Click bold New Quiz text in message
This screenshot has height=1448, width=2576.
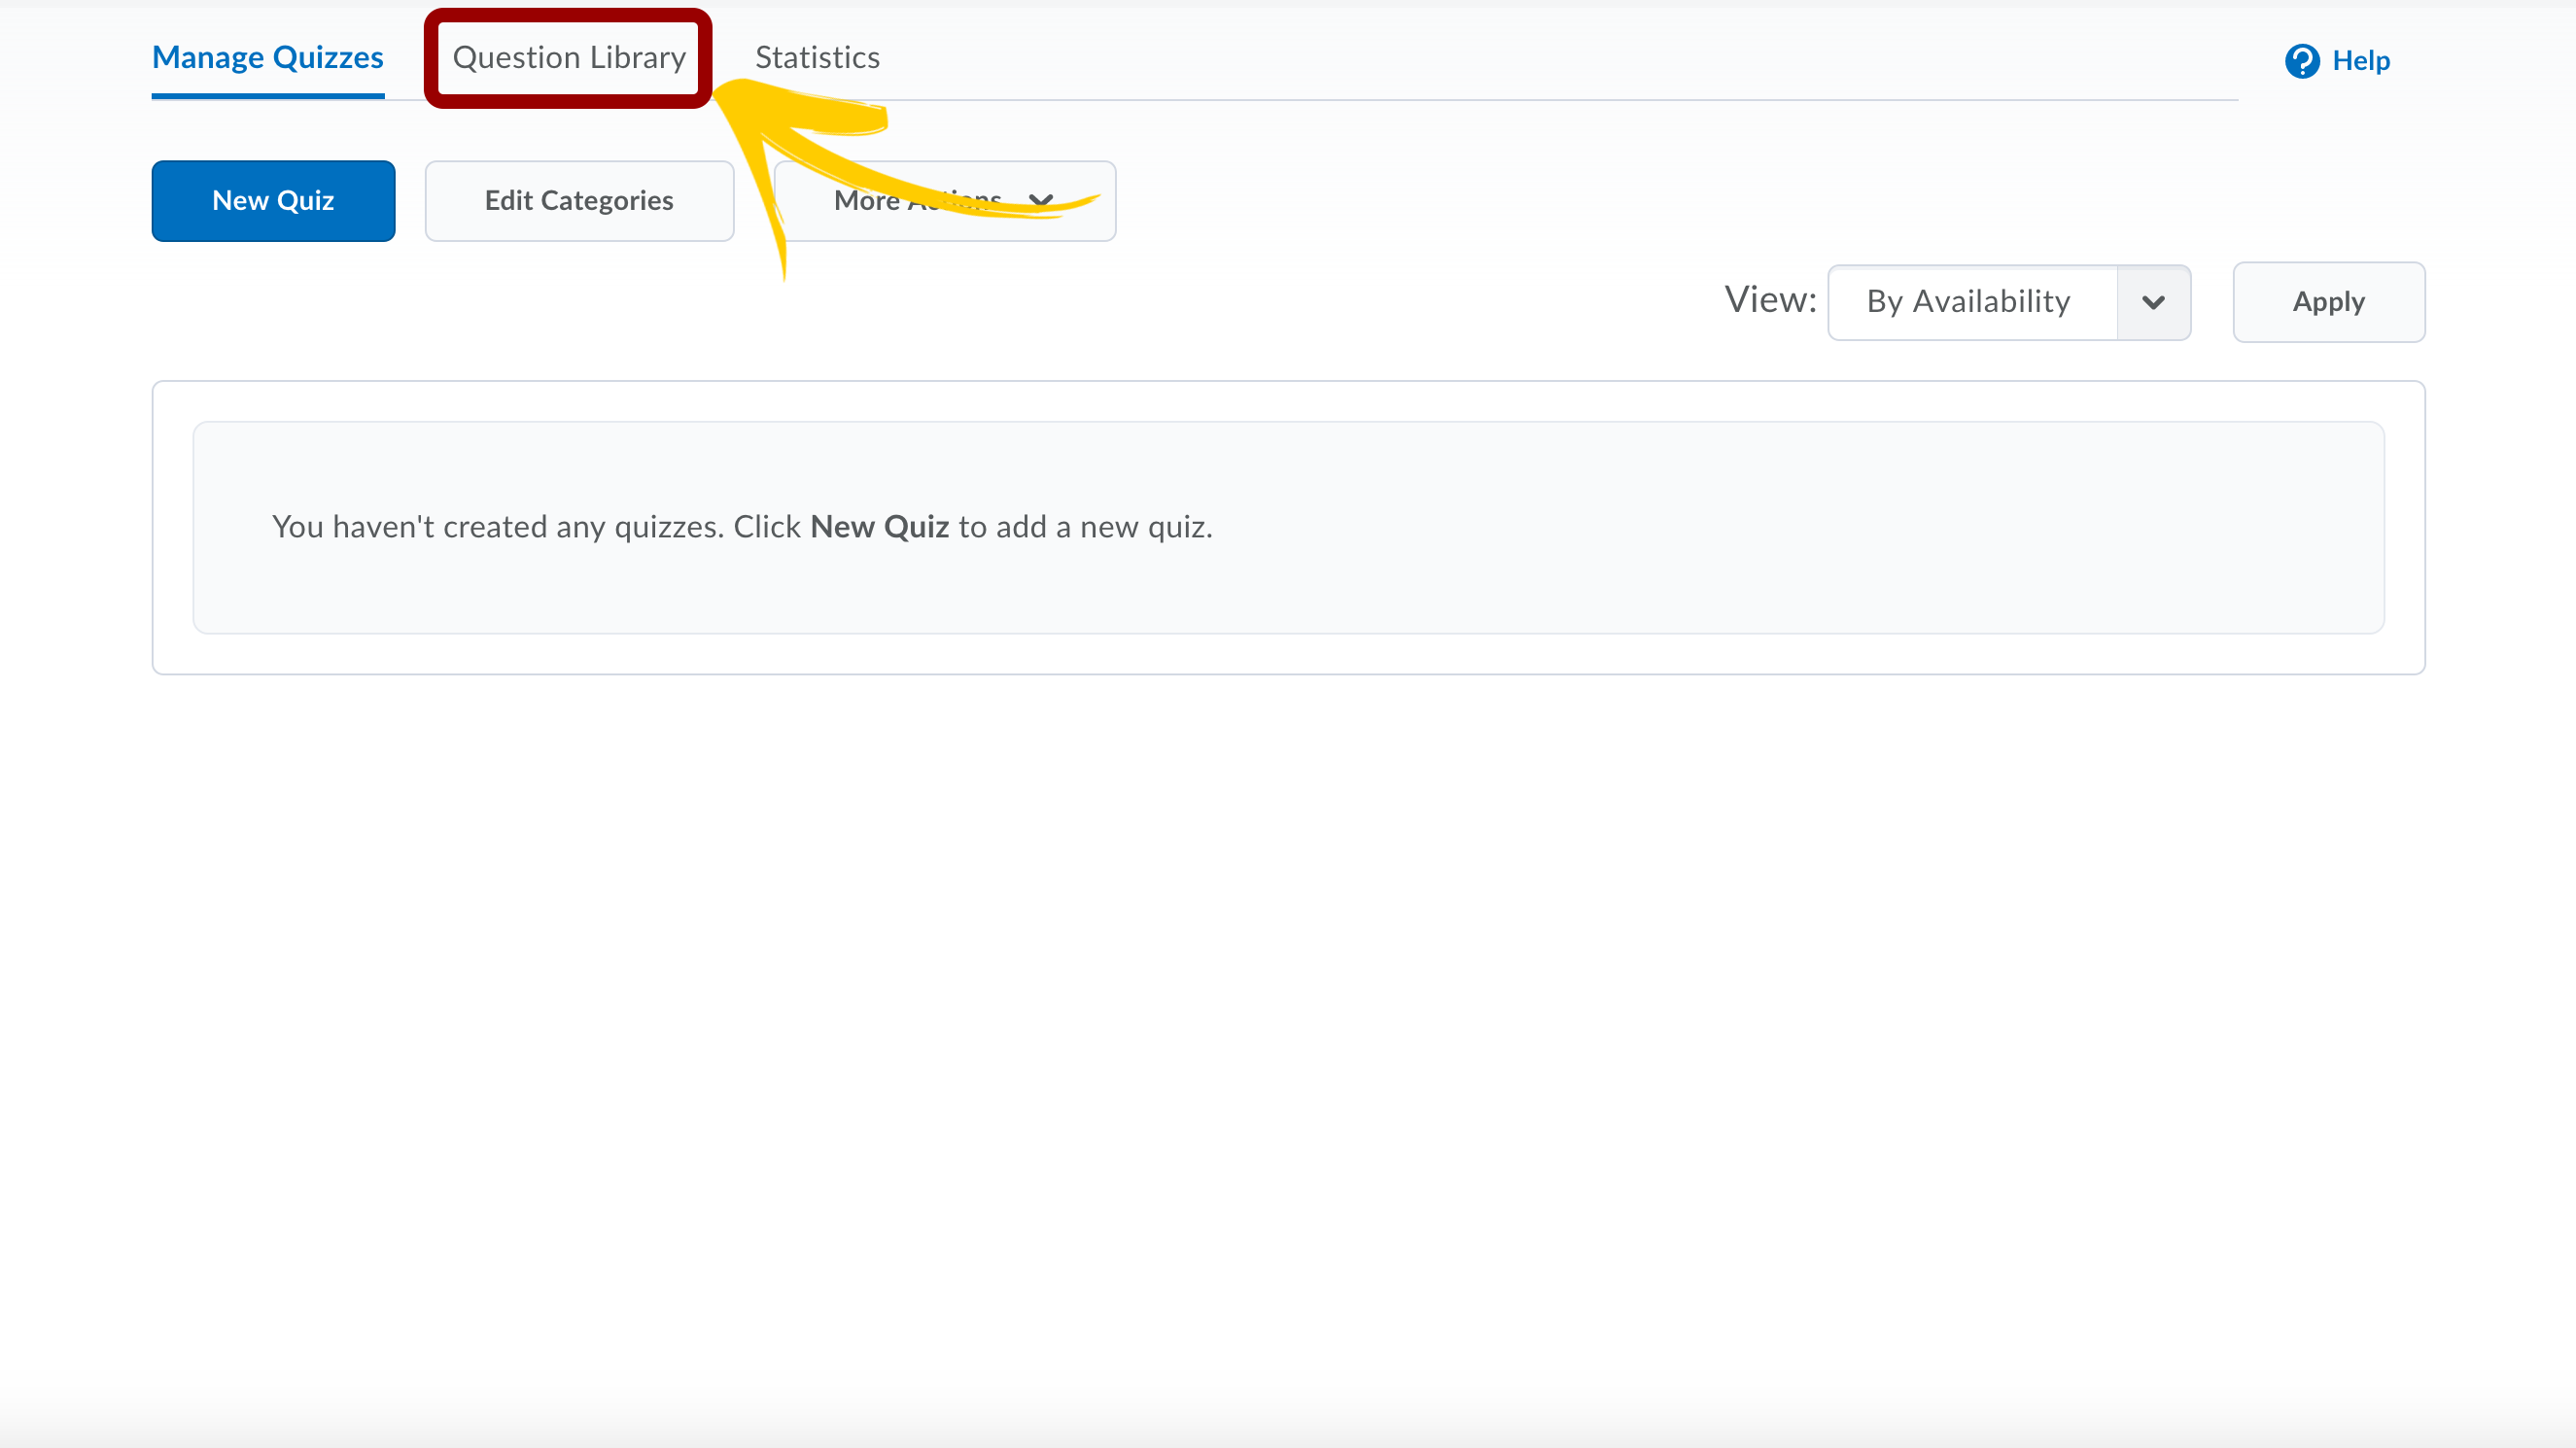(x=879, y=527)
